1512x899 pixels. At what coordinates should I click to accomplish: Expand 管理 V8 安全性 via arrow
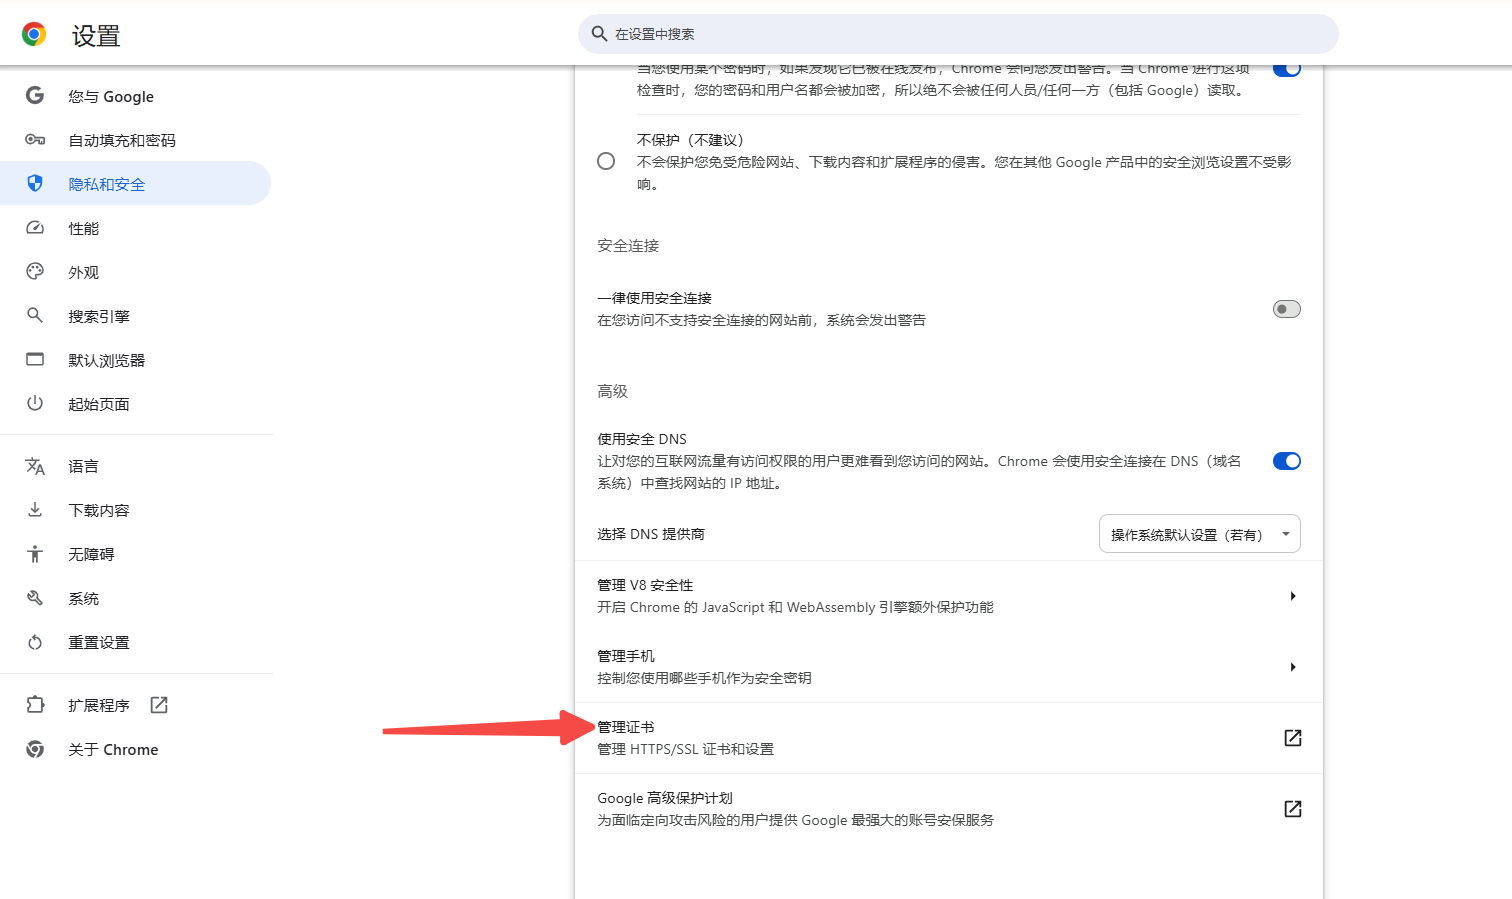(1293, 596)
